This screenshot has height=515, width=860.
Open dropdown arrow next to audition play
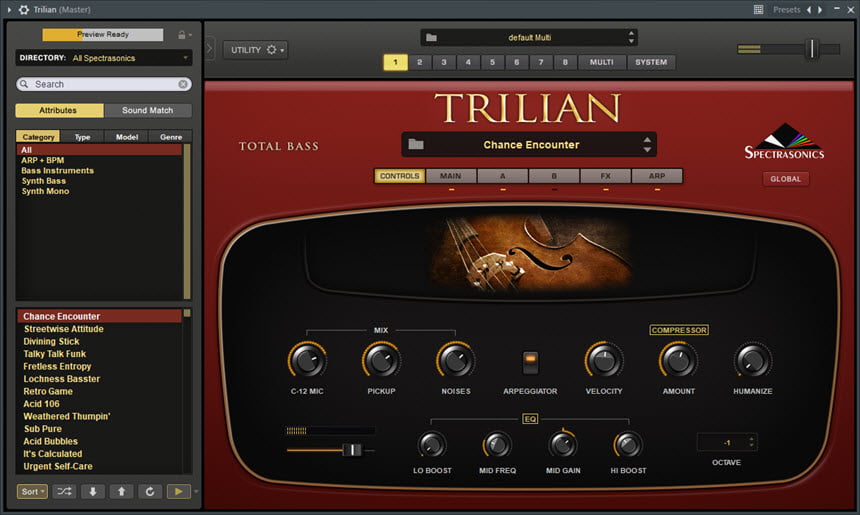coord(196,491)
